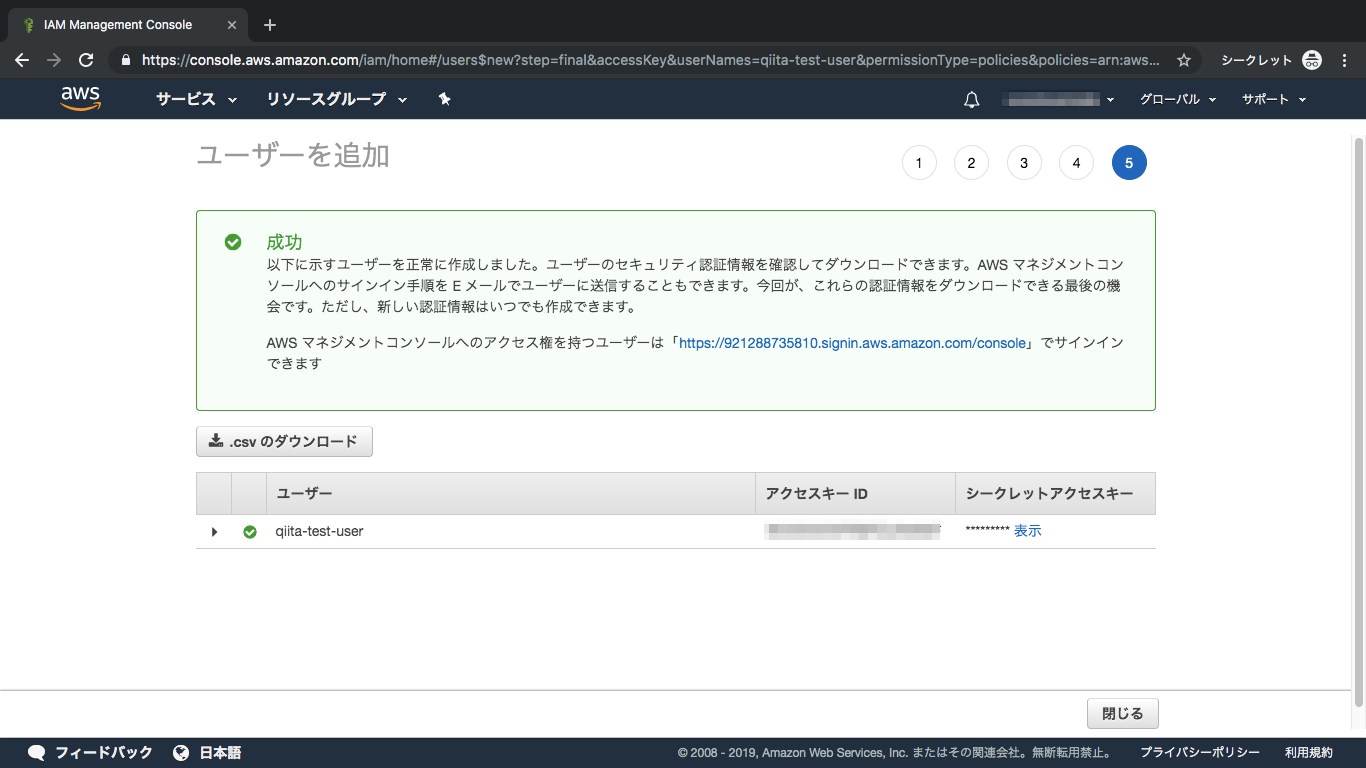Bookmark this page with the star icon
The height and width of the screenshot is (768, 1366).
(1184, 60)
